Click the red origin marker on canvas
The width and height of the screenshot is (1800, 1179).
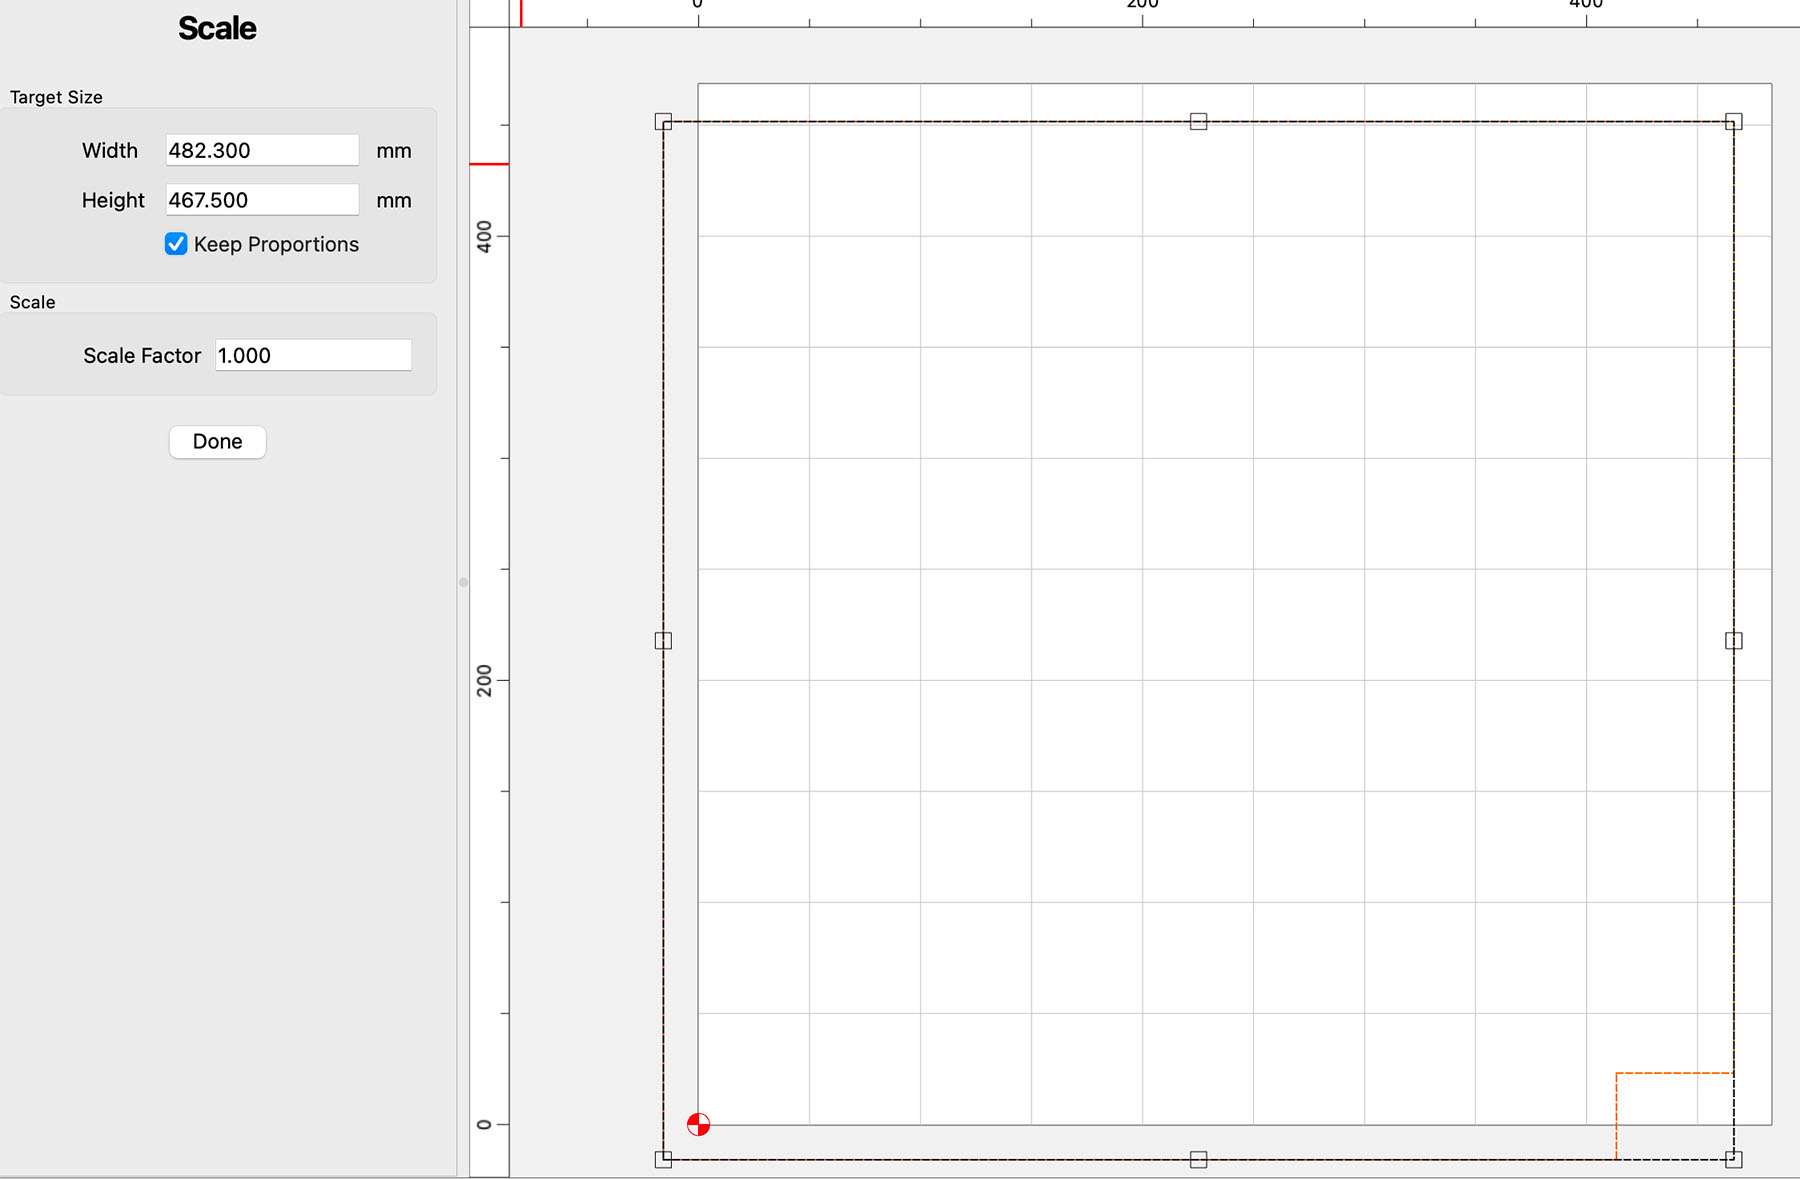(698, 1125)
